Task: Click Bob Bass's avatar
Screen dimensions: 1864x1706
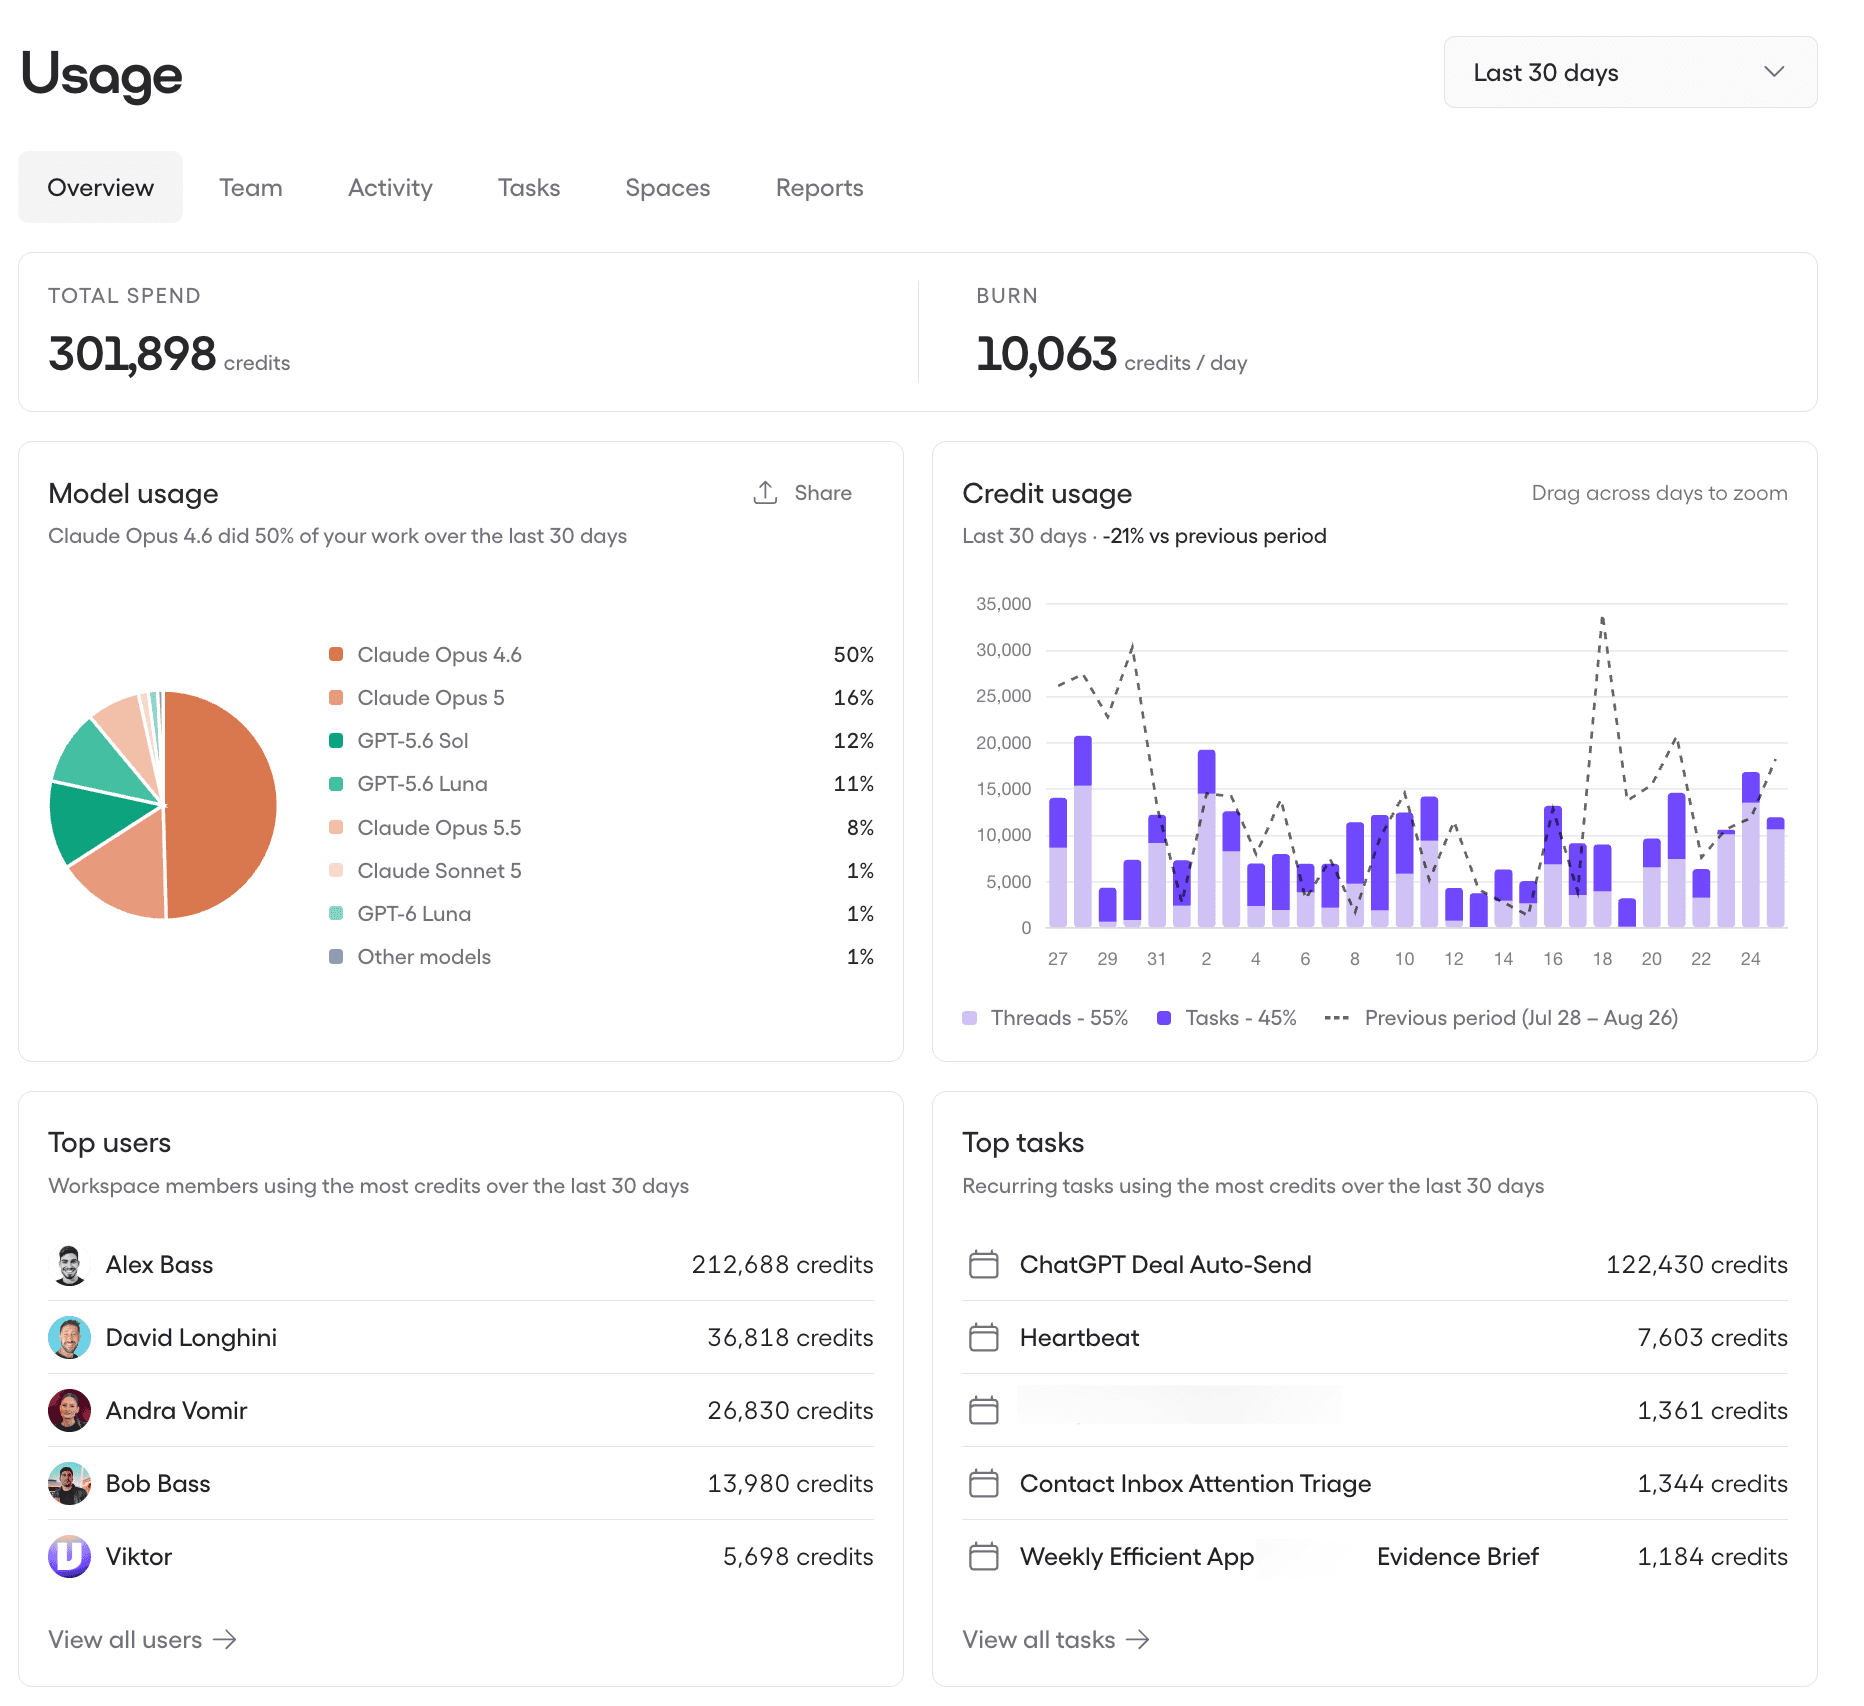Action: [69, 1484]
